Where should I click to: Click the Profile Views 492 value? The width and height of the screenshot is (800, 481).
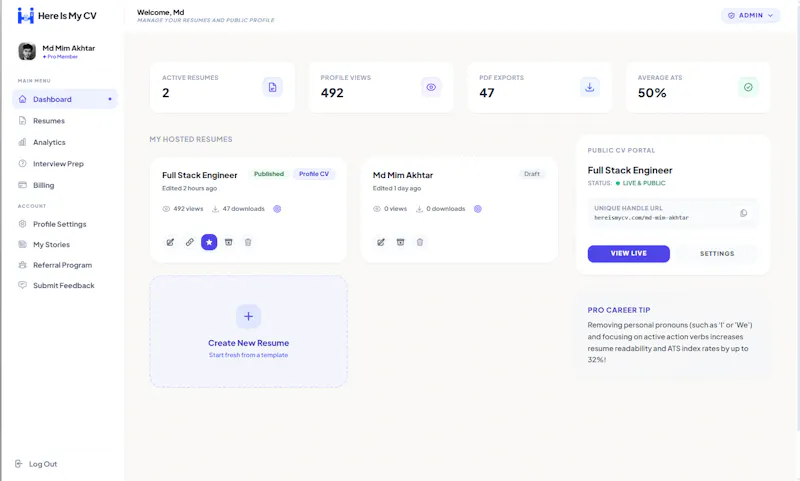click(332, 93)
